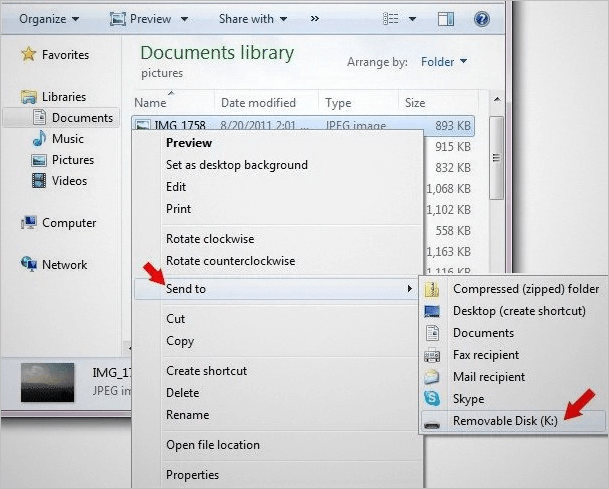Click the Mail recipient icon

(432, 377)
